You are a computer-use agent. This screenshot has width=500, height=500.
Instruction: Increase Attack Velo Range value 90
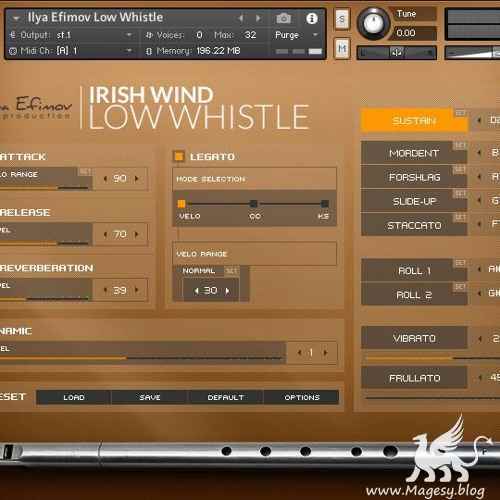pos(136,179)
